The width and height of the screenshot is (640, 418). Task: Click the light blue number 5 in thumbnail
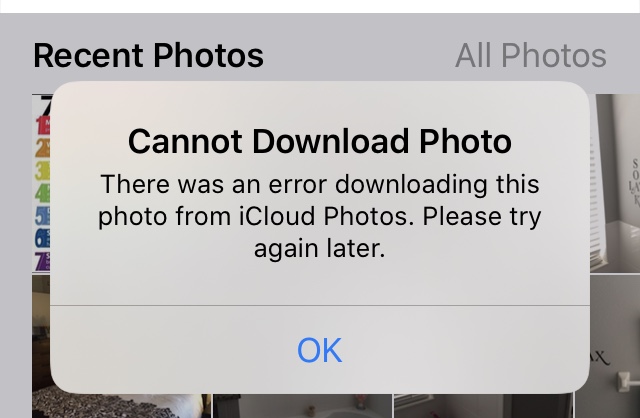tap(42, 216)
